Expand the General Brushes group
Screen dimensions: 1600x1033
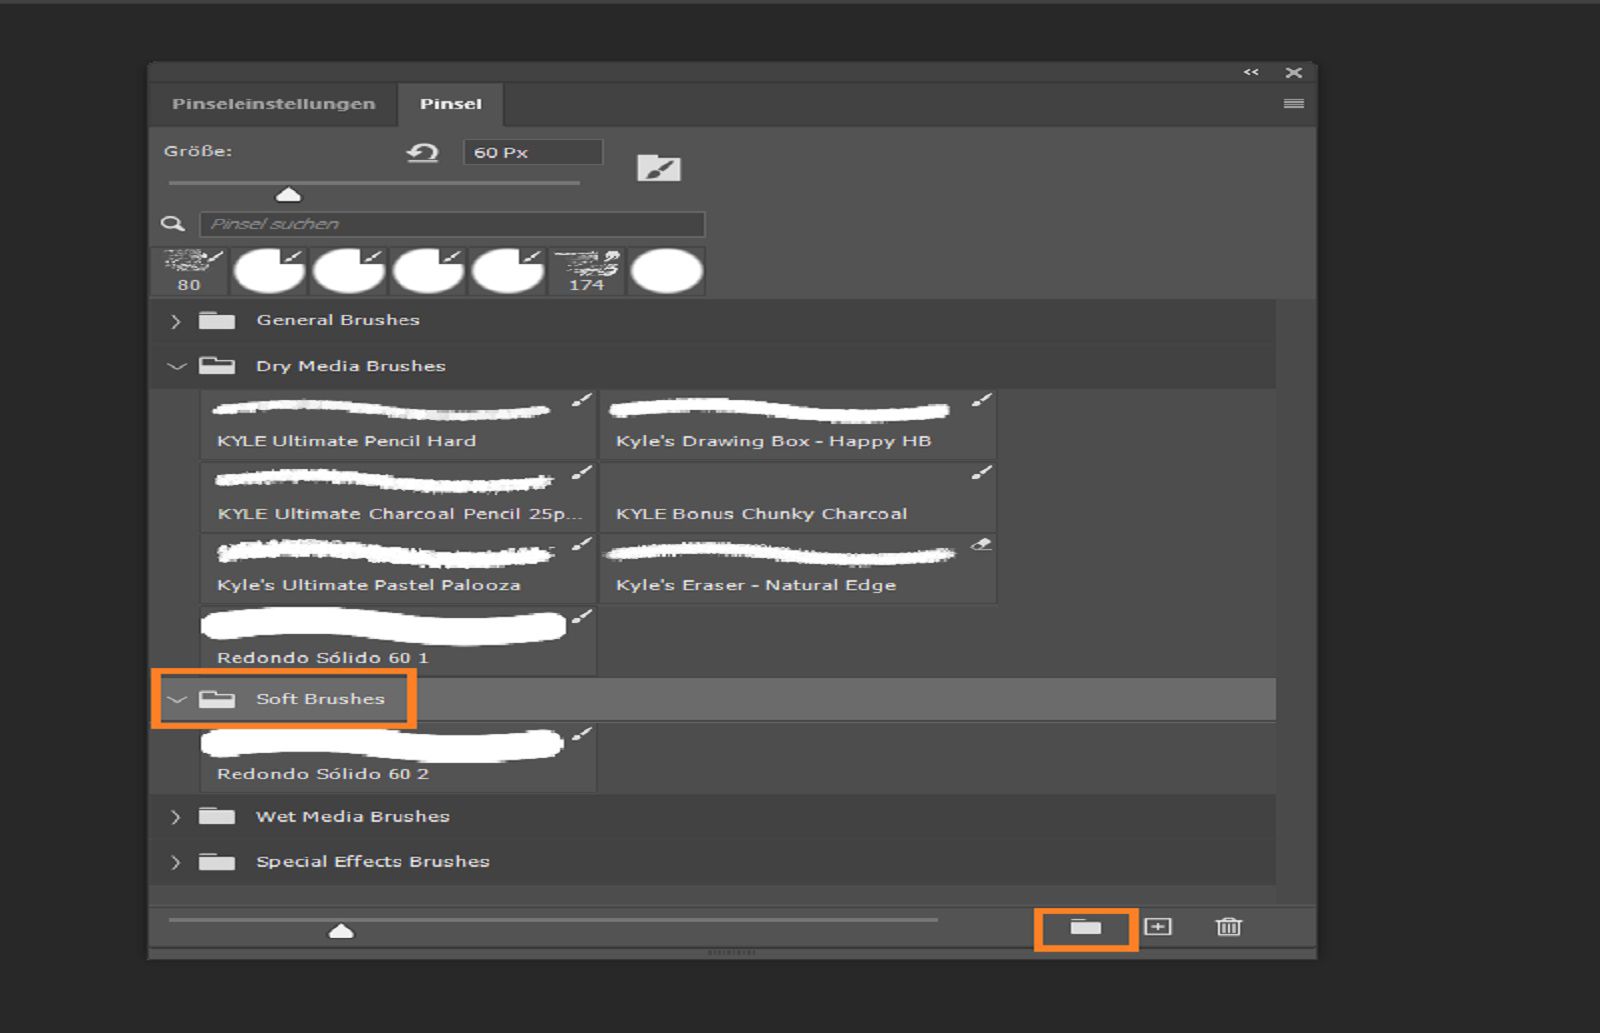pos(176,320)
